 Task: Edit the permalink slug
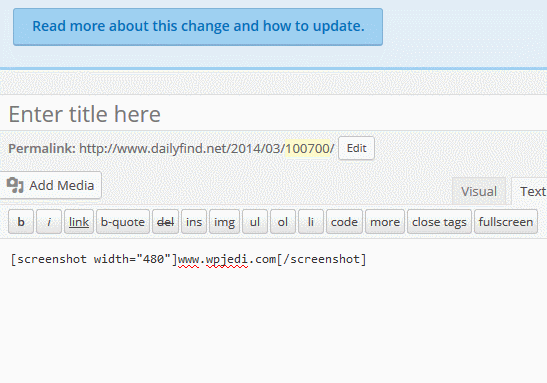(357, 148)
